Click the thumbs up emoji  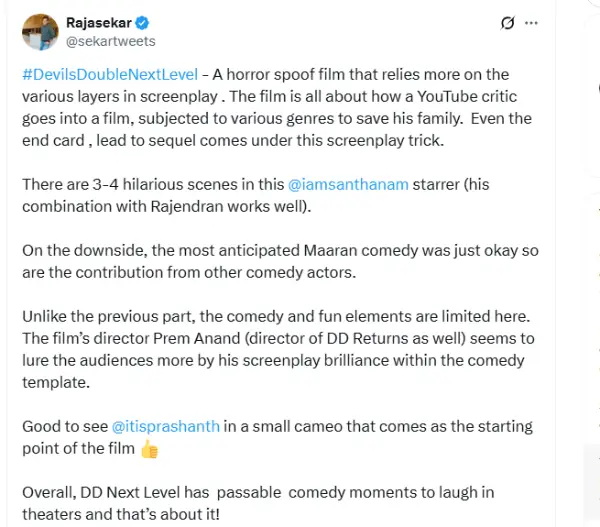pos(149,449)
